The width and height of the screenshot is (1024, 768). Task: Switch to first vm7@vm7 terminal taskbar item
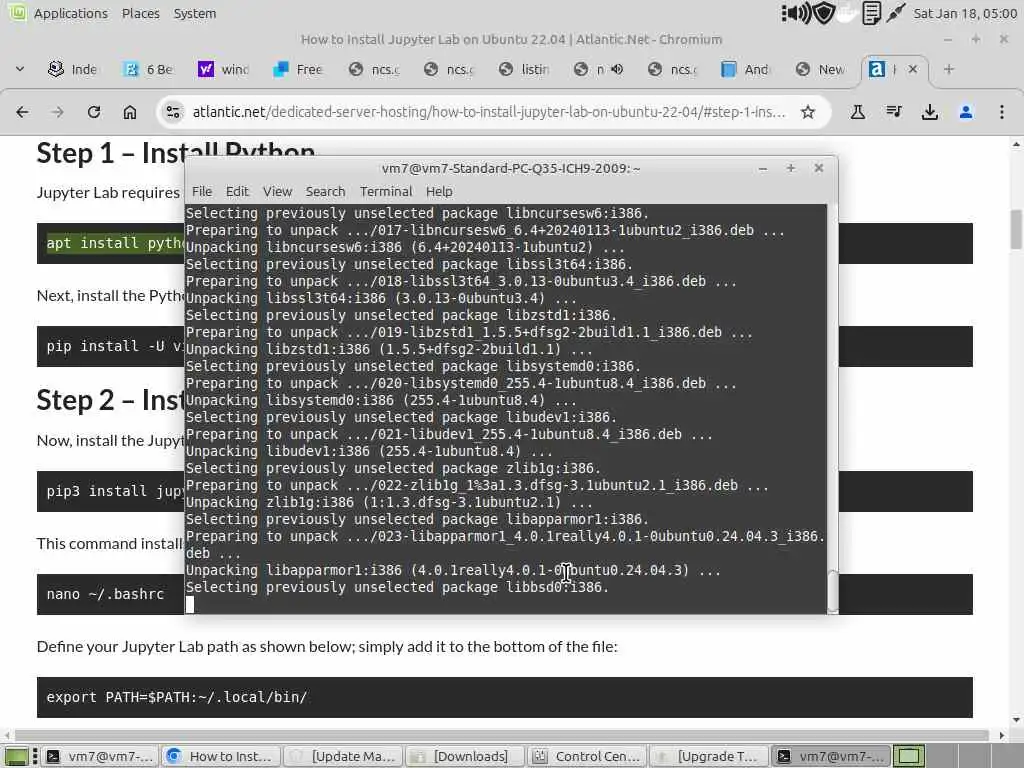(101, 756)
